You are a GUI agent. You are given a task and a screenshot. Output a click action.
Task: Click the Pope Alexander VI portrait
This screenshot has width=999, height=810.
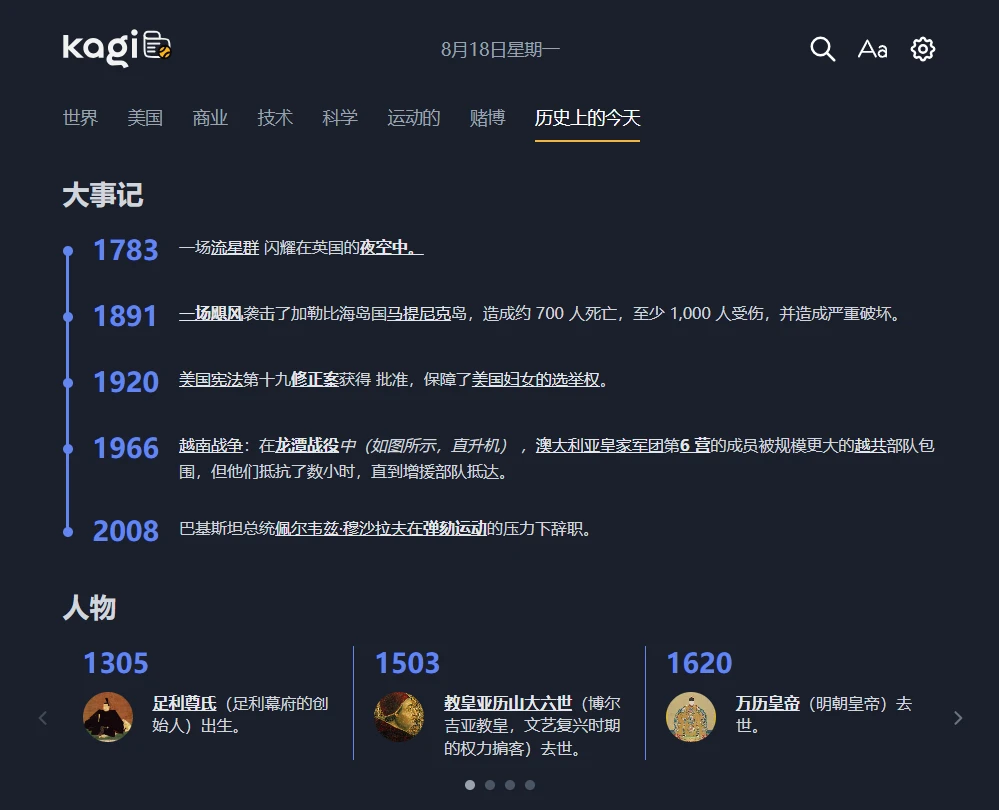pyautogui.click(x=399, y=717)
